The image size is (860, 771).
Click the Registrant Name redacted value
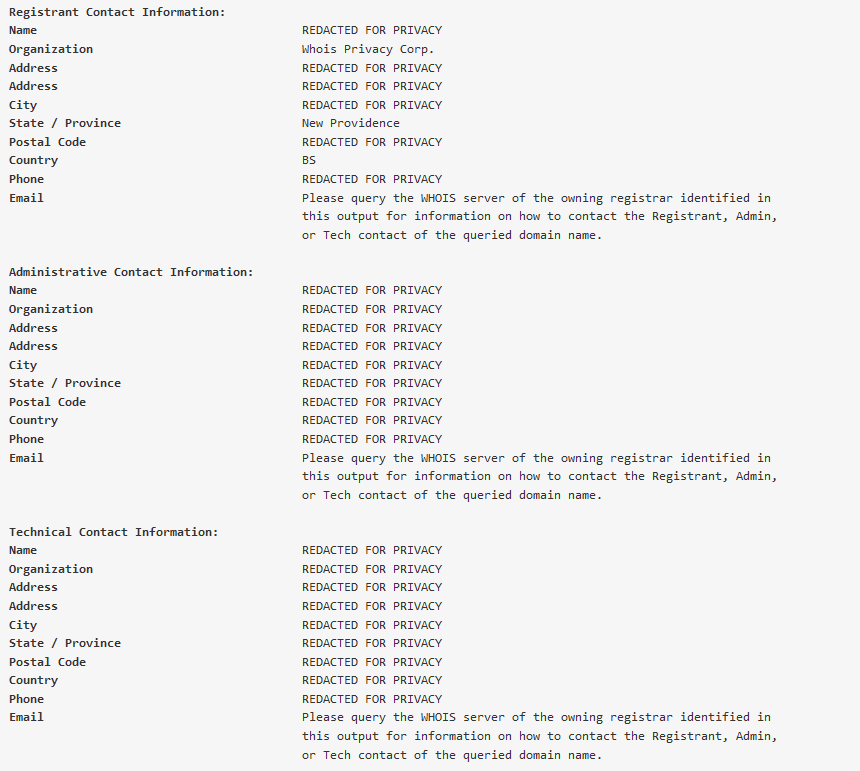372,31
